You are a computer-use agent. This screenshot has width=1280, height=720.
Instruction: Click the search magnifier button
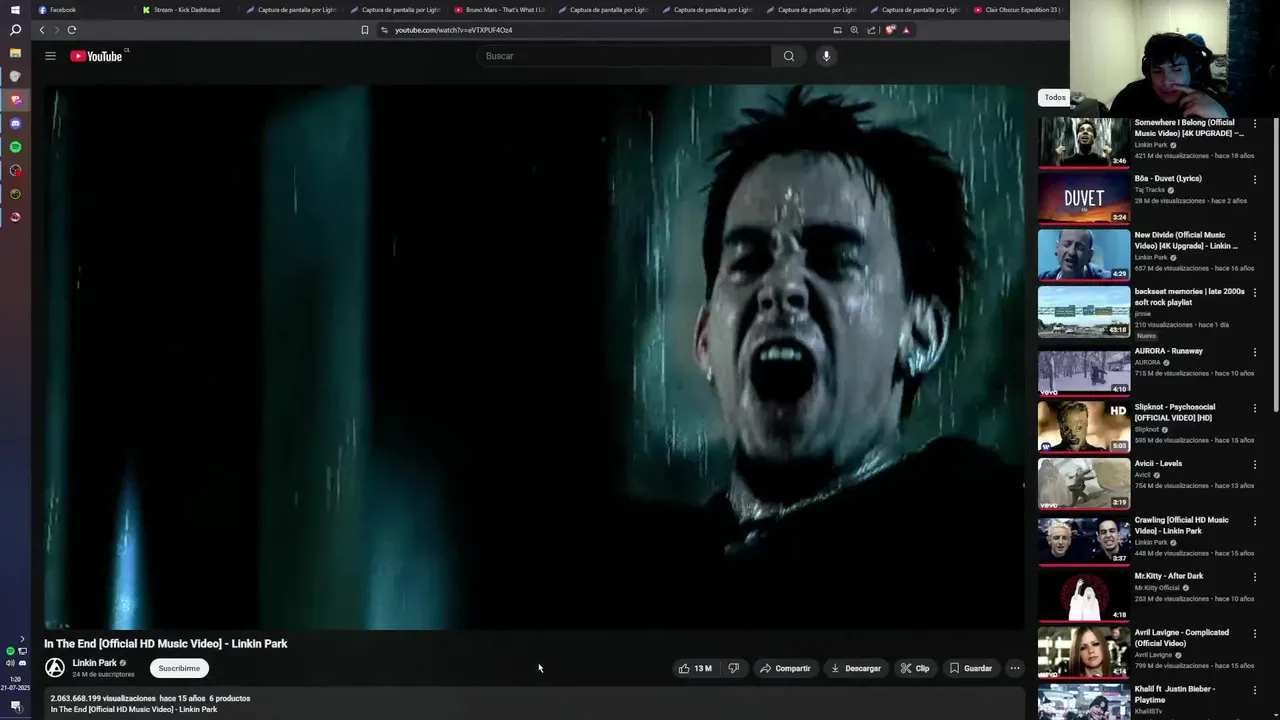789,56
